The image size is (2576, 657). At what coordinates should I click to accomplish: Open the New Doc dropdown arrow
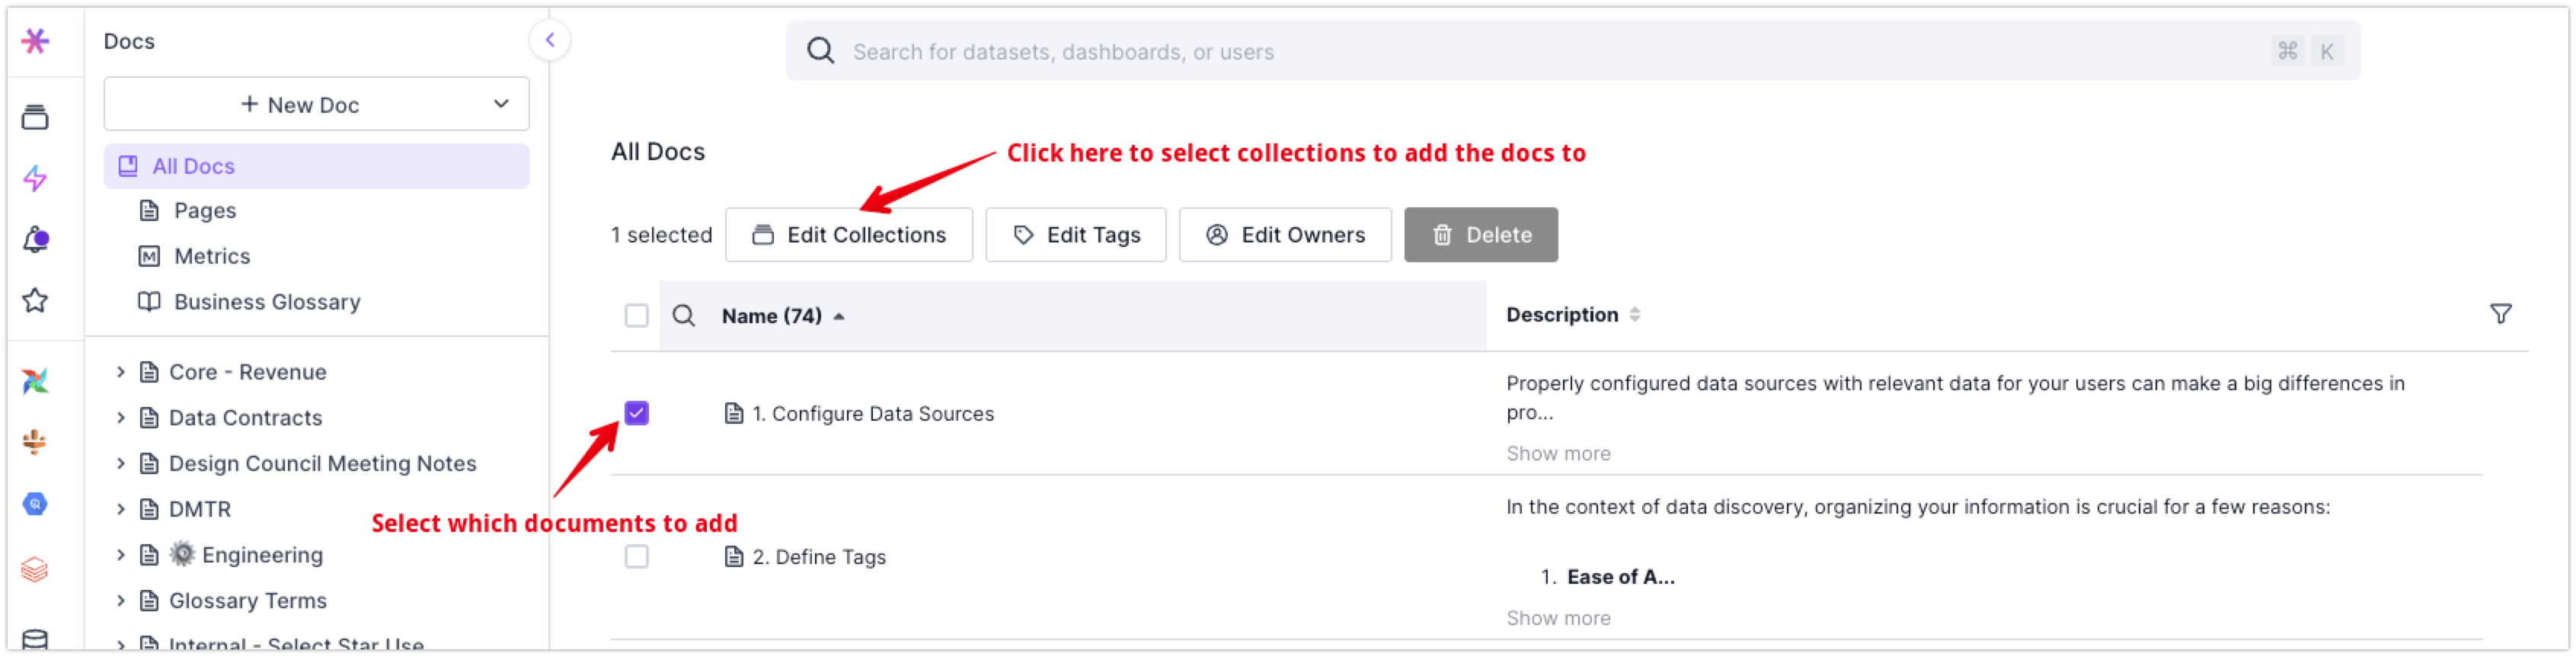tap(501, 104)
